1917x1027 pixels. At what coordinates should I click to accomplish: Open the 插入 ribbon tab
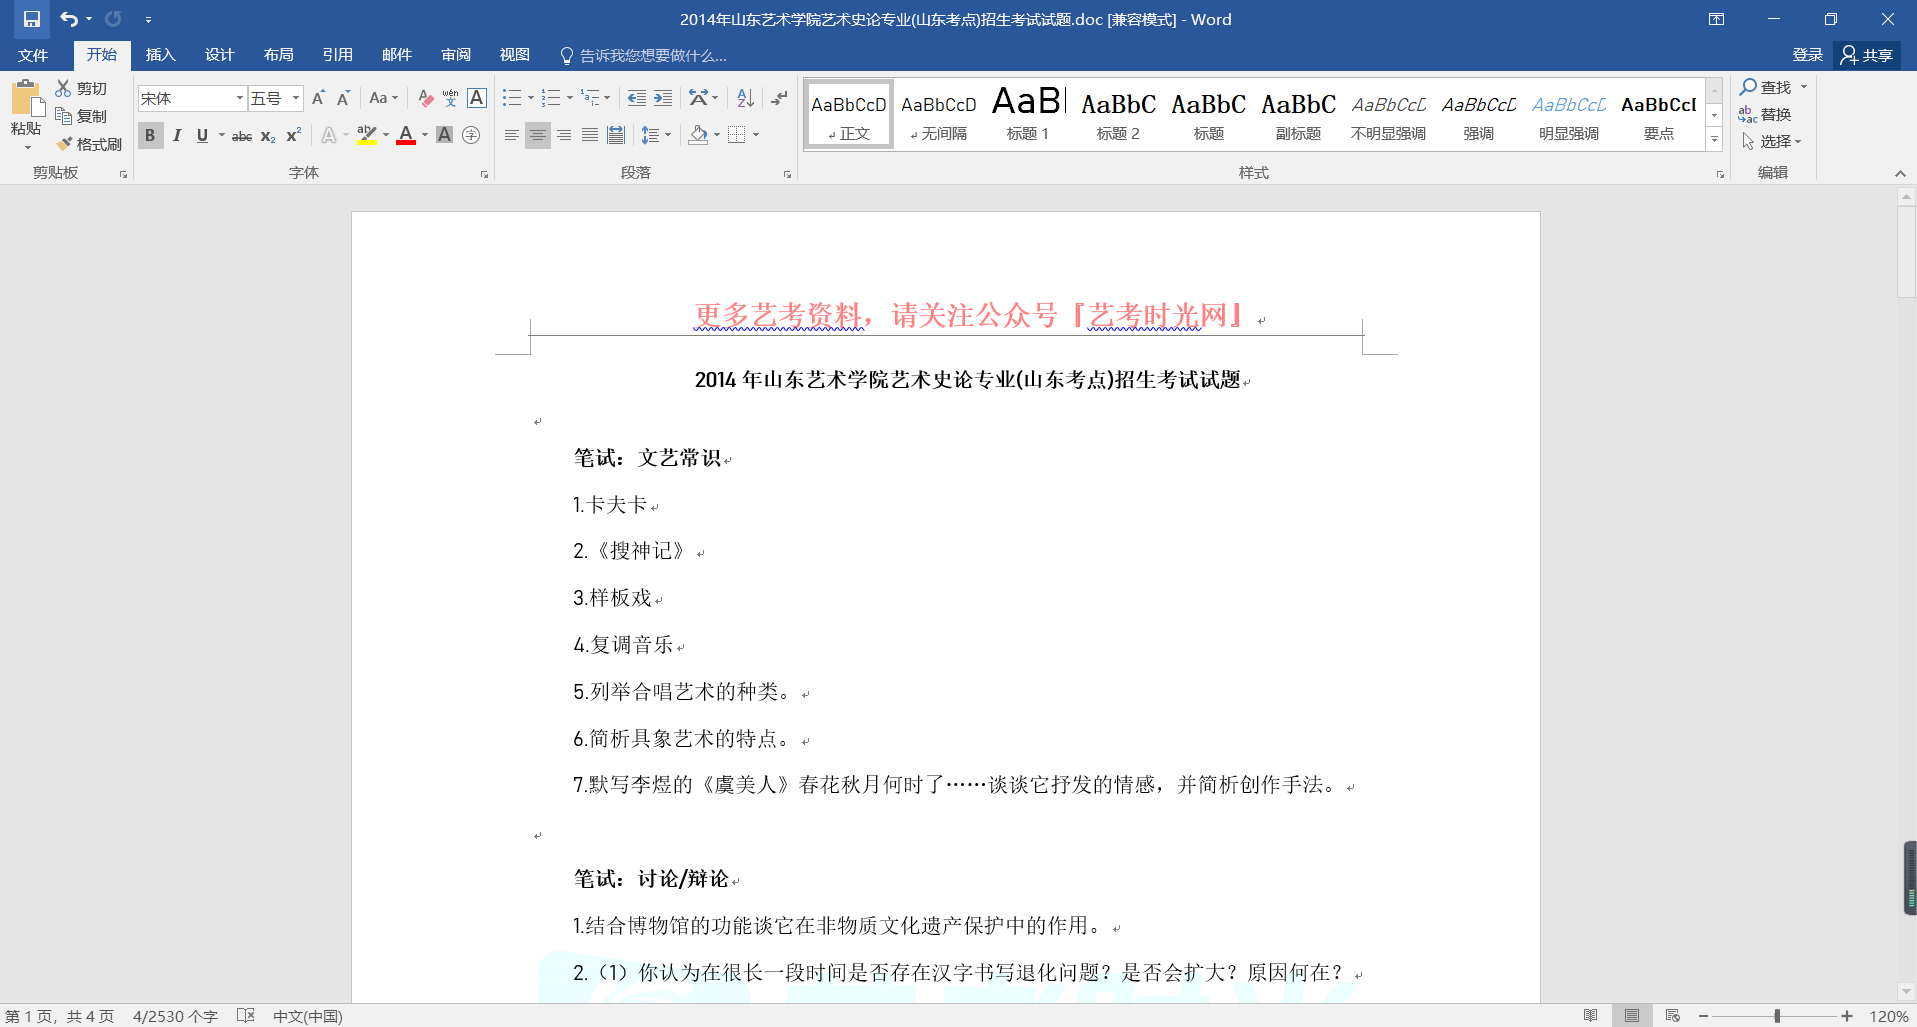click(x=160, y=55)
